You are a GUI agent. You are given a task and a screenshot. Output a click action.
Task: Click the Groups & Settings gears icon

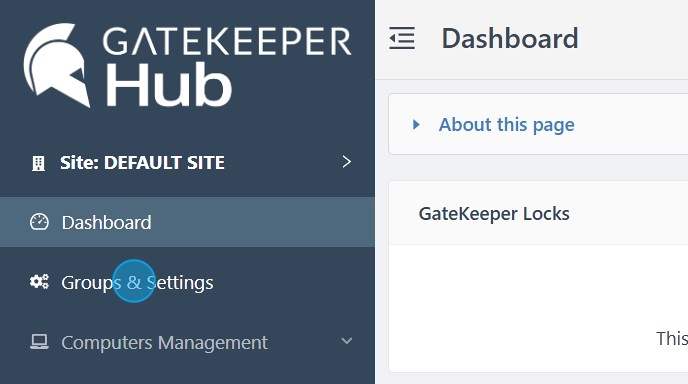click(39, 281)
